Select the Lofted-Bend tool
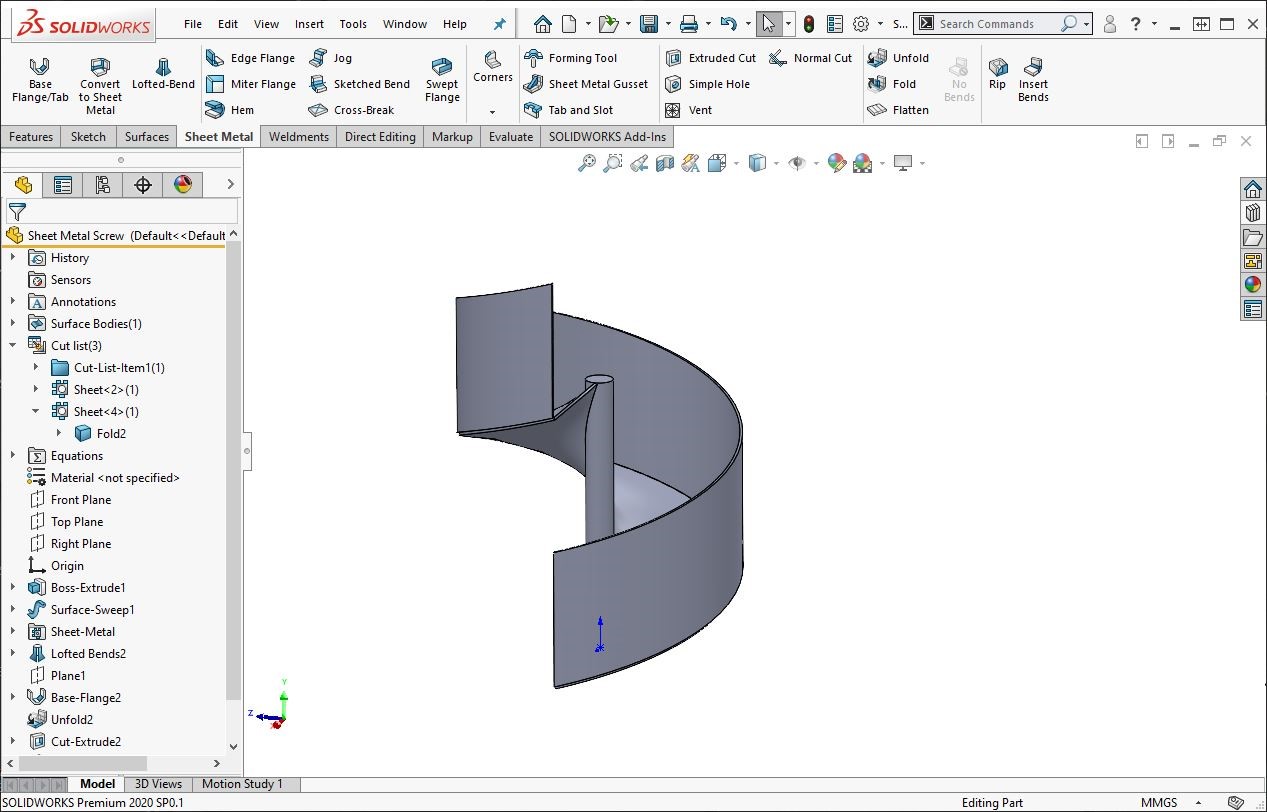1267x812 pixels. (x=163, y=75)
